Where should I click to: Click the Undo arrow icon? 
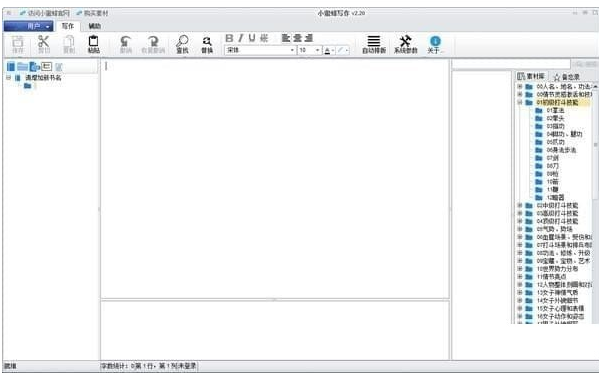(126, 41)
